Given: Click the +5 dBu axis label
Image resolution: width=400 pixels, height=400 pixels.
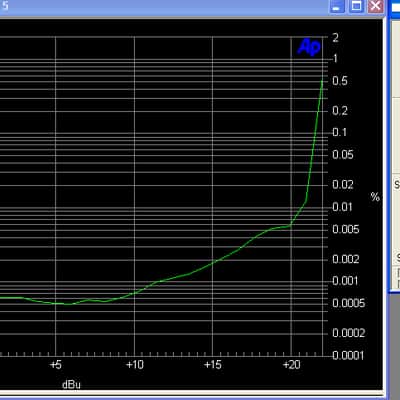Looking at the screenshot, I should click(x=56, y=365).
